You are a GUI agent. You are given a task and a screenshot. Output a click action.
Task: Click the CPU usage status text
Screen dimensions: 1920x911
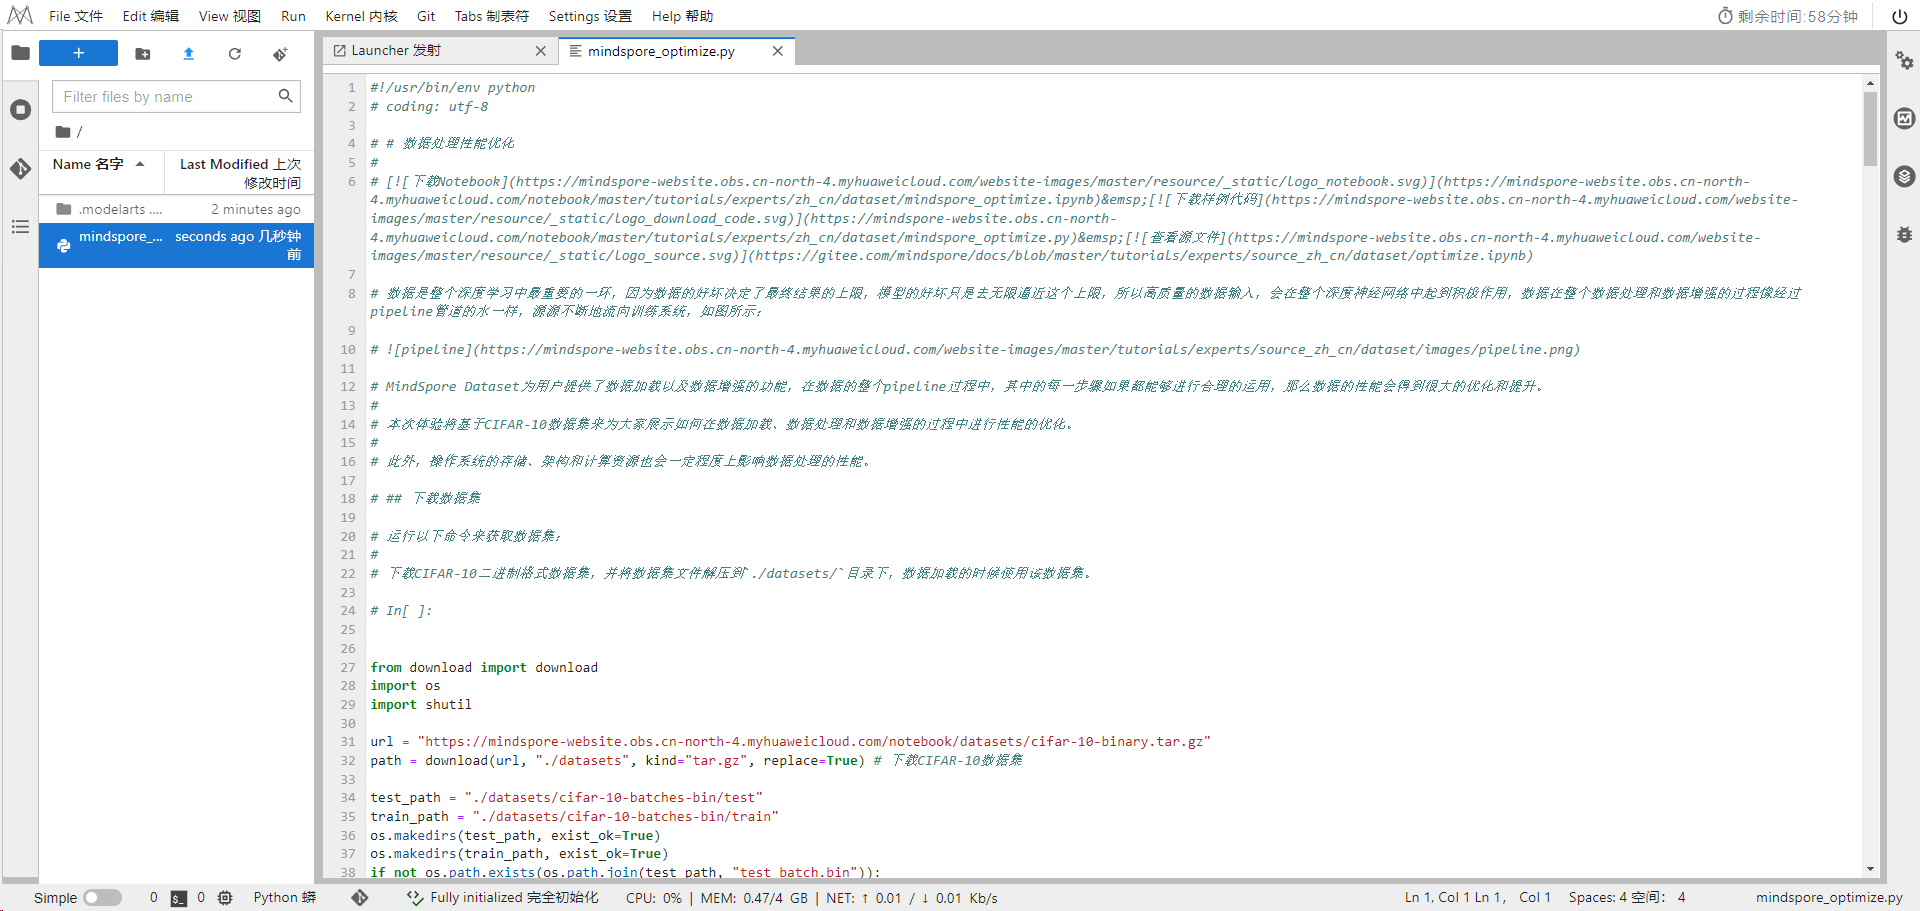[x=654, y=898]
